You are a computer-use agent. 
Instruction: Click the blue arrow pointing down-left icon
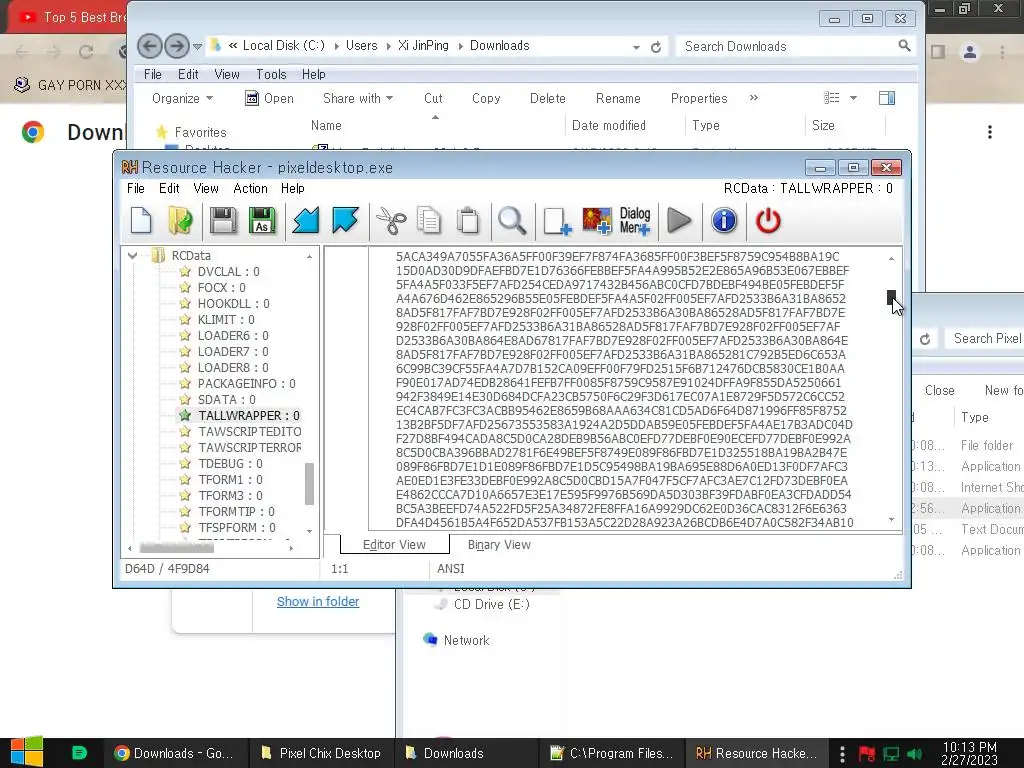pos(306,221)
